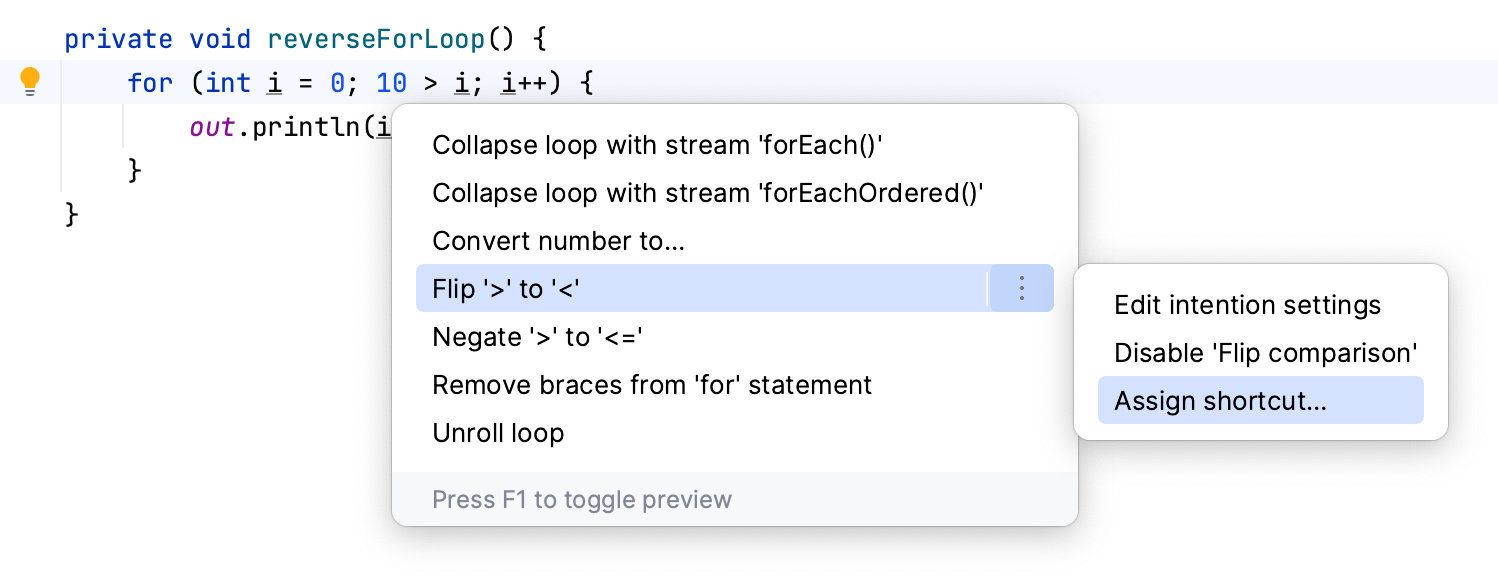Open the kebab menu beside 'Flip '>' to '<''
The image size is (1498, 588).
[1021, 288]
